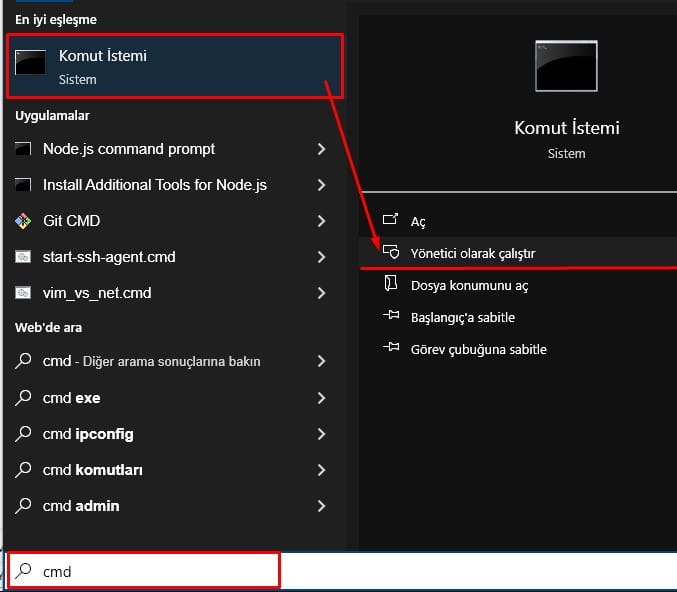The width and height of the screenshot is (677, 592).
Task: Expand the Node.js command prompt chevron
Action: click(321, 149)
